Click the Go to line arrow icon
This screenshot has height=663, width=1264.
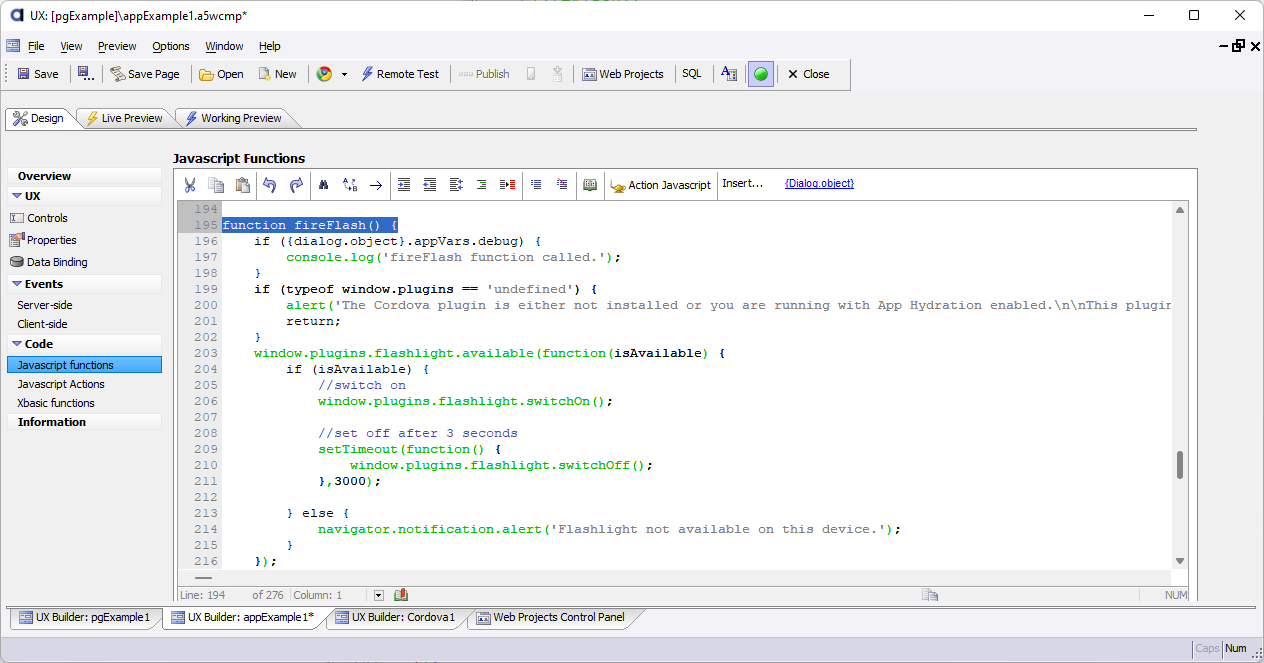tap(376, 185)
